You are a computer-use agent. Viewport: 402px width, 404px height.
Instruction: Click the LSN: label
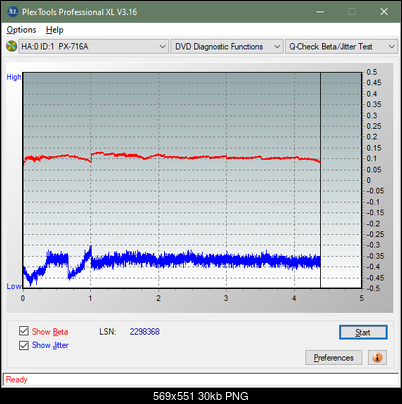(x=108, y=332)
